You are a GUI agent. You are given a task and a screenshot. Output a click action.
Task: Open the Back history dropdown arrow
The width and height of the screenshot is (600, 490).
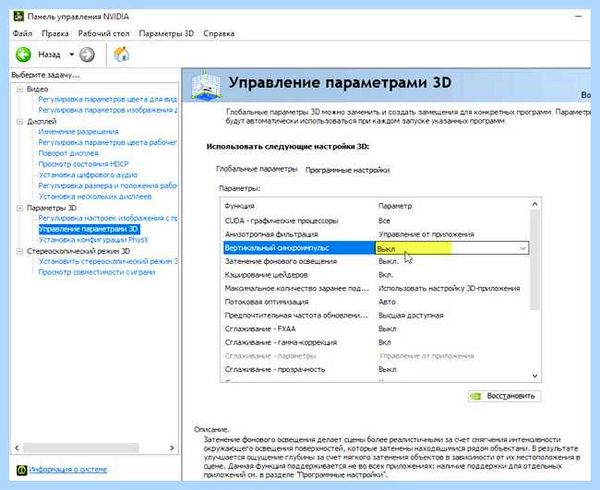click(x=72, y=54)
